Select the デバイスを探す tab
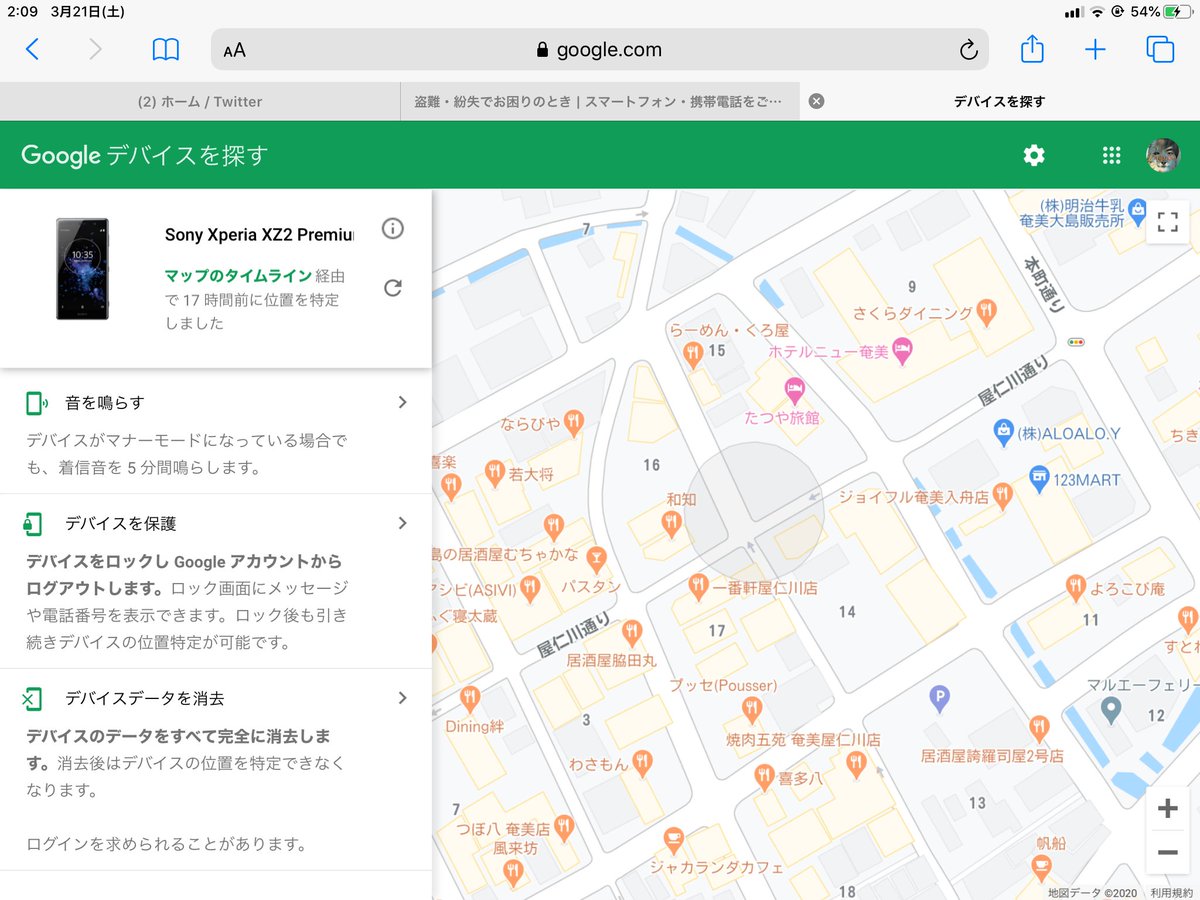This screenshot has width=1200, height=900. coord(1000,101)
